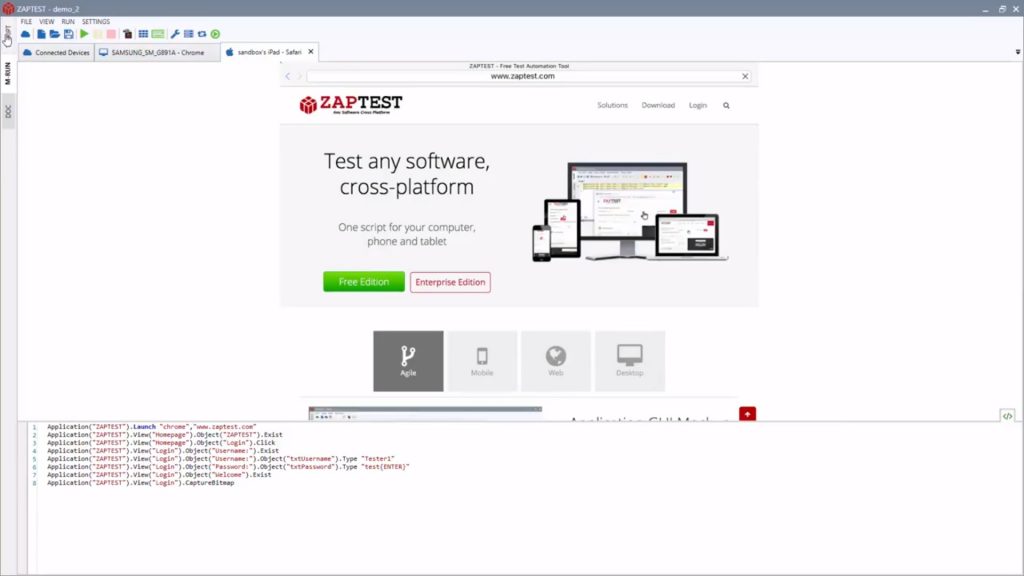Open the wrench tools icon

click(x=175, y=34)
